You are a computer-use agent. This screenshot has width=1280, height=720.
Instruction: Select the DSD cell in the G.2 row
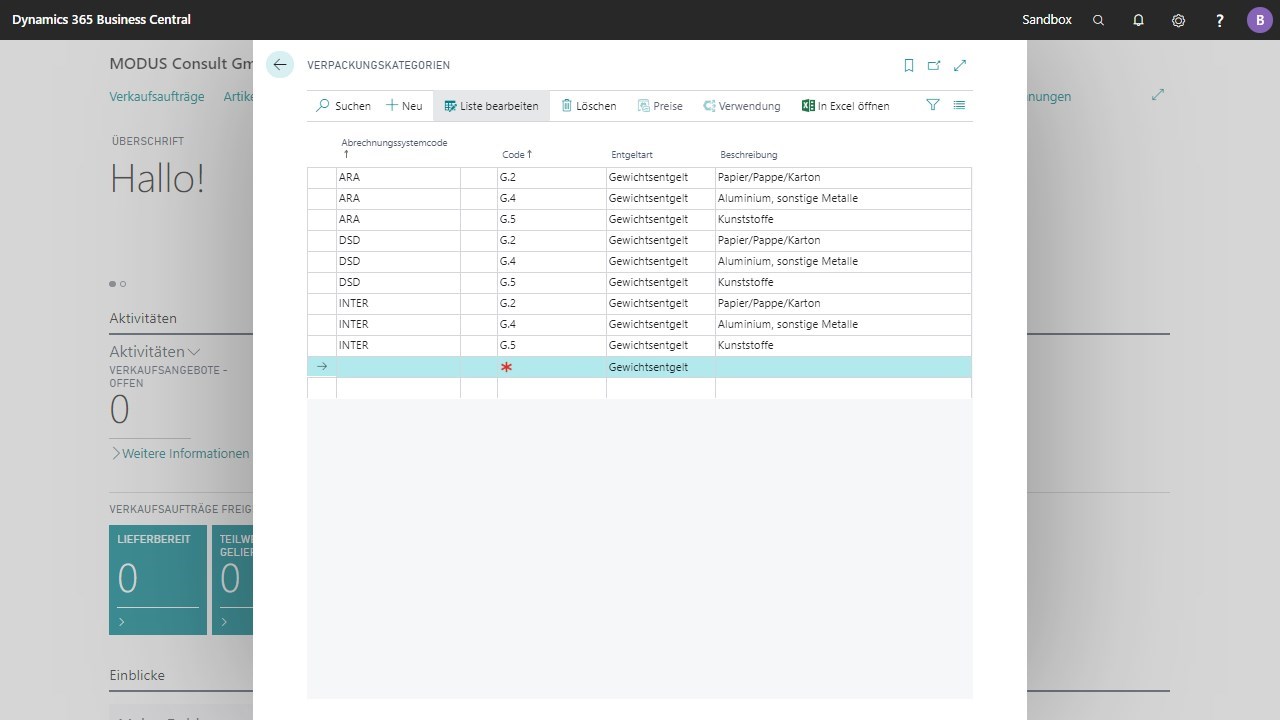click(398, 241)
